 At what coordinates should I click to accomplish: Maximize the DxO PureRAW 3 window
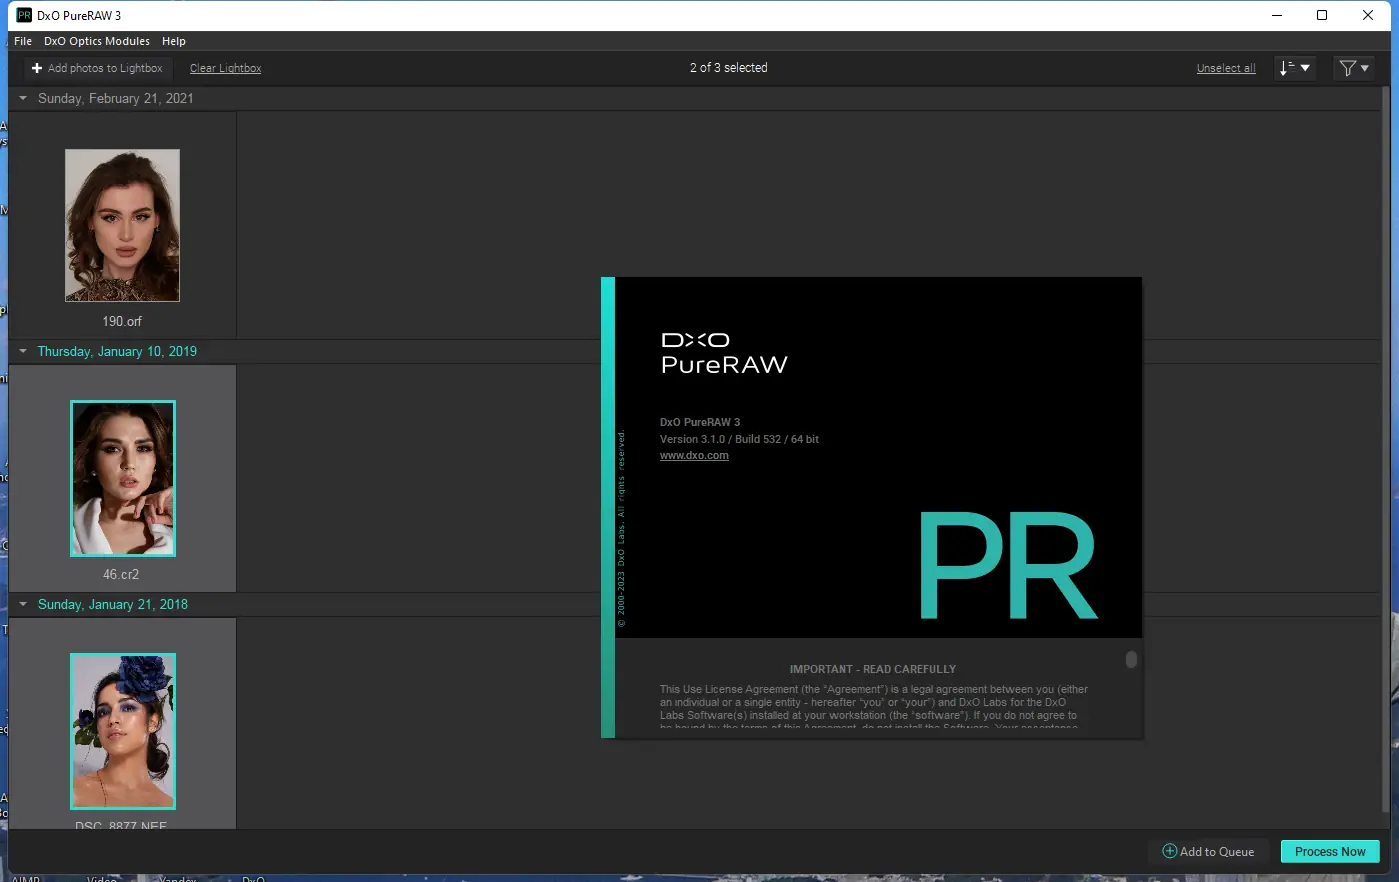pyautogui.click(x=1322, y=15)
